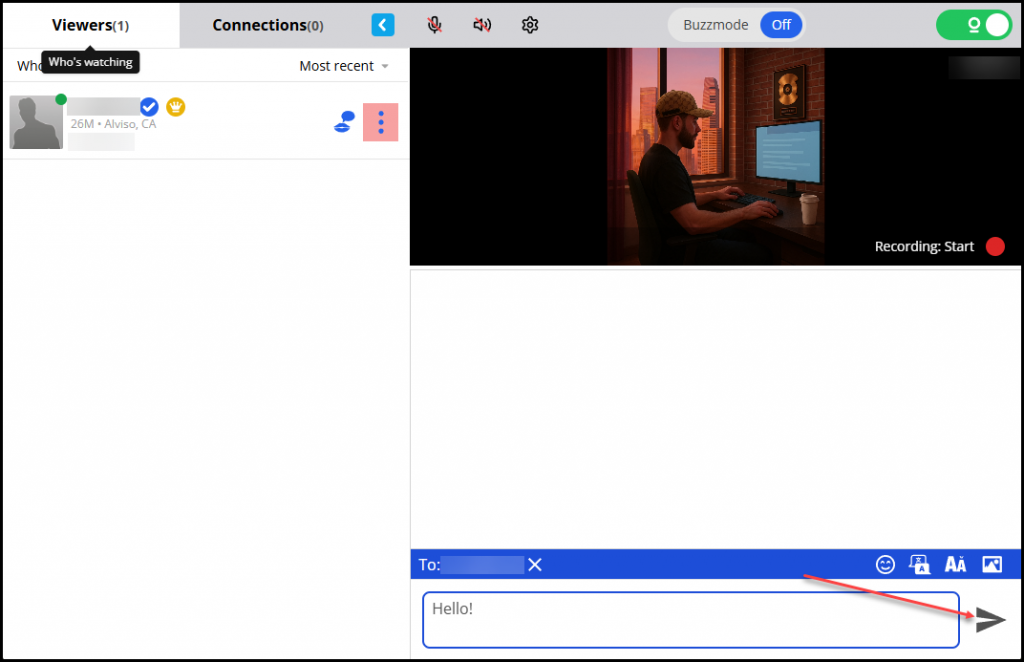The image size is (1024, 662).
Task: Switch to the Viewers tab
Action: [90, 25]
